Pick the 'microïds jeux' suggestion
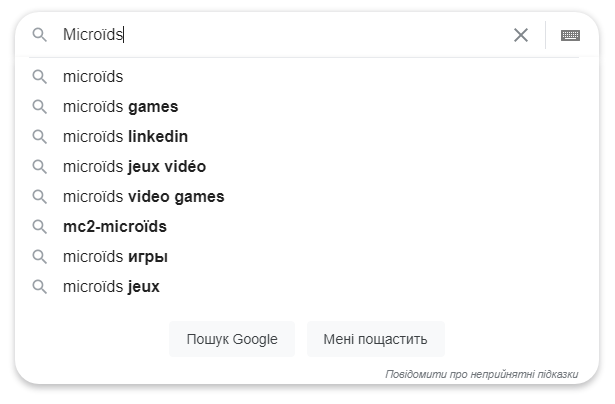Screen dimensions: 615x404 point(111,287)
